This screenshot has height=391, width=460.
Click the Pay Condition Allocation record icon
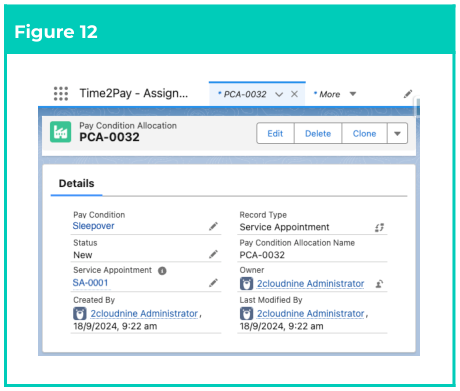click(61, 132)
